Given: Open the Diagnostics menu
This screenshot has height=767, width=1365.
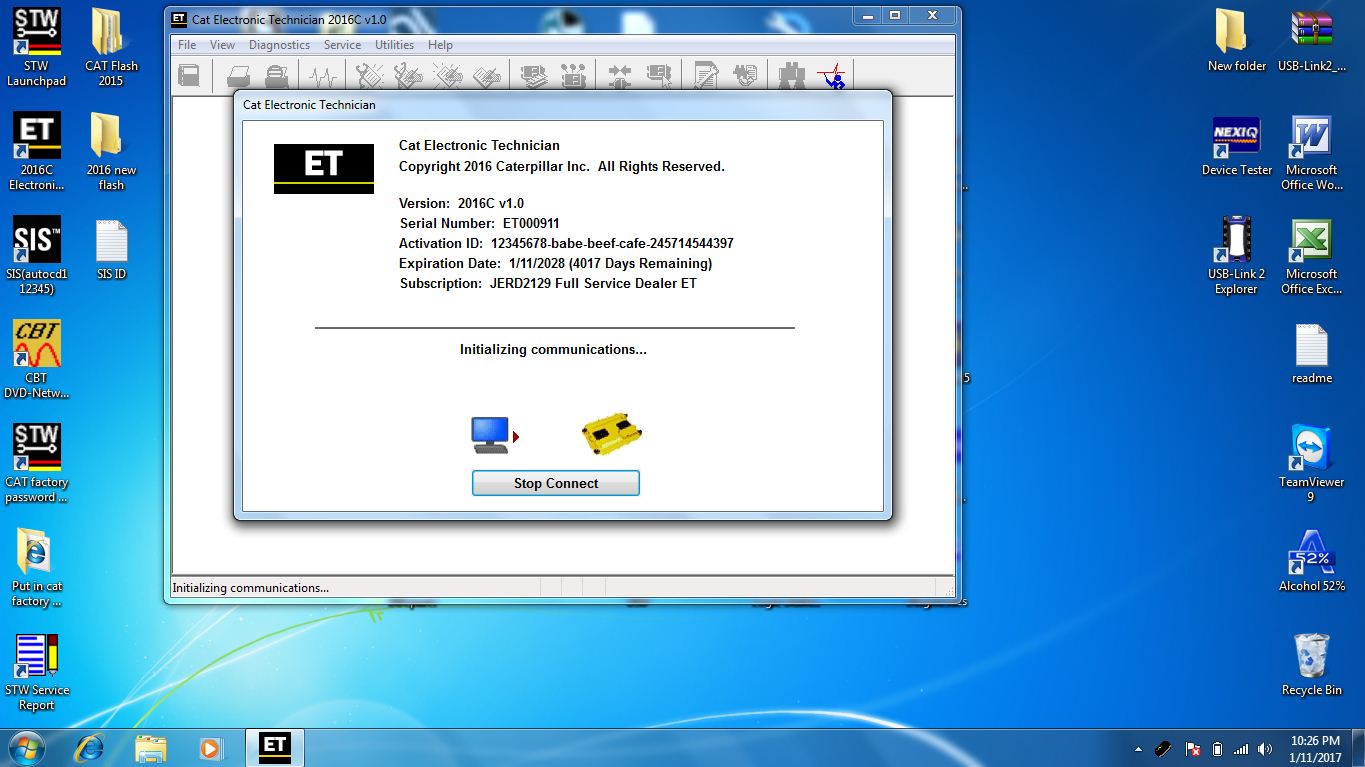Looking at the screenshot, I should coord(279,45).
